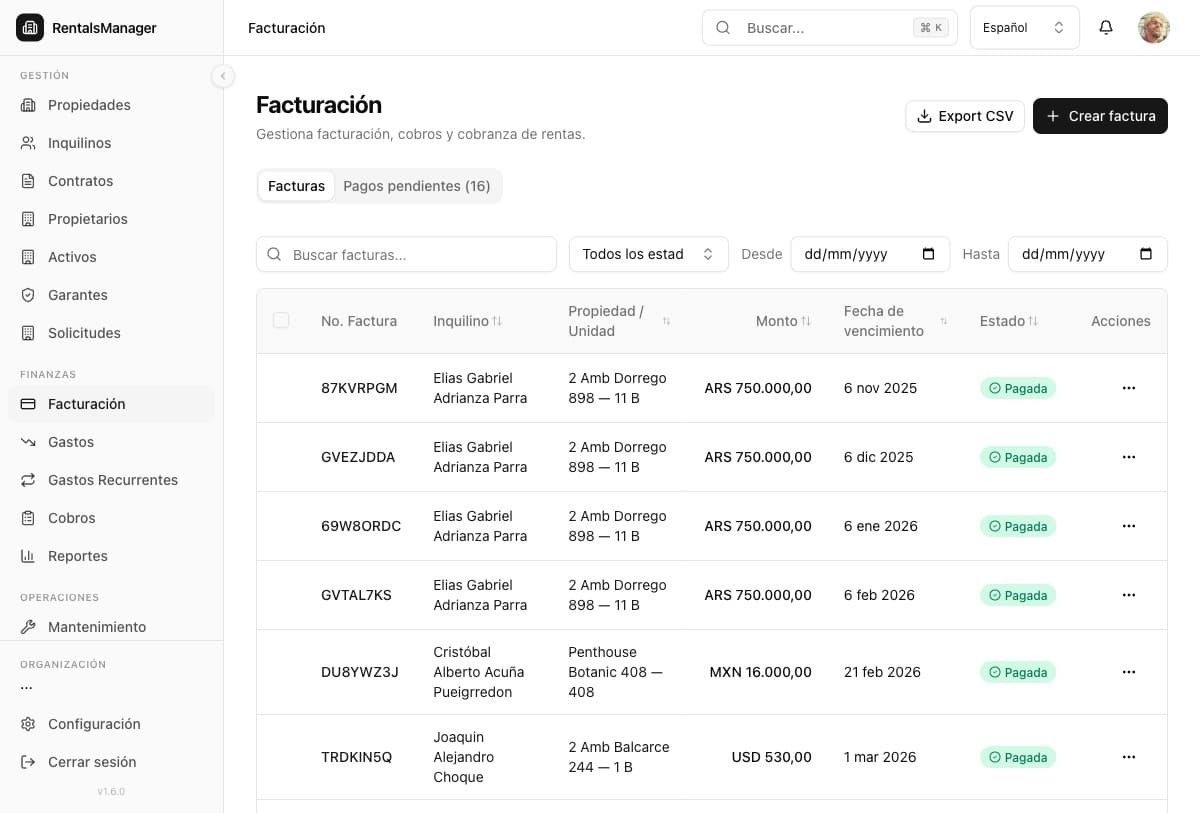This screenshot has height=813, width=1200.
Task: Click the notification bell icon
Action: point(1105,28)
